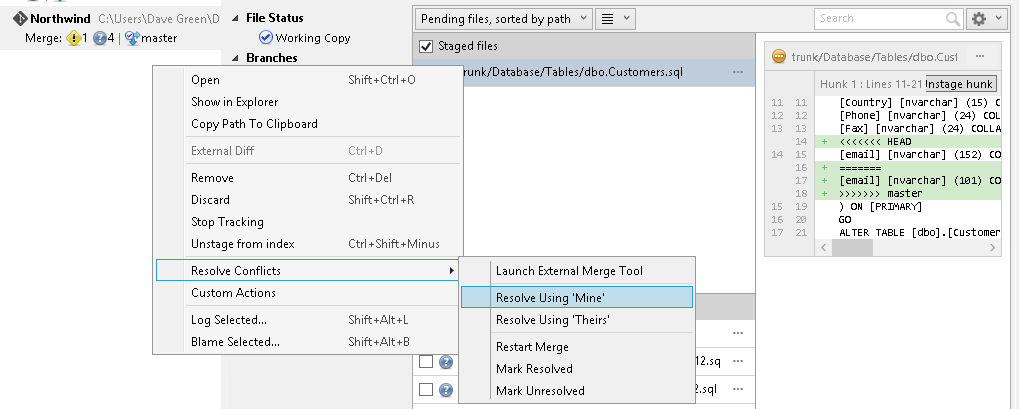This screenshot has width=1019, height=409.
Task: Click the orange conflict icon in diff header
Action: click(779, 57)
